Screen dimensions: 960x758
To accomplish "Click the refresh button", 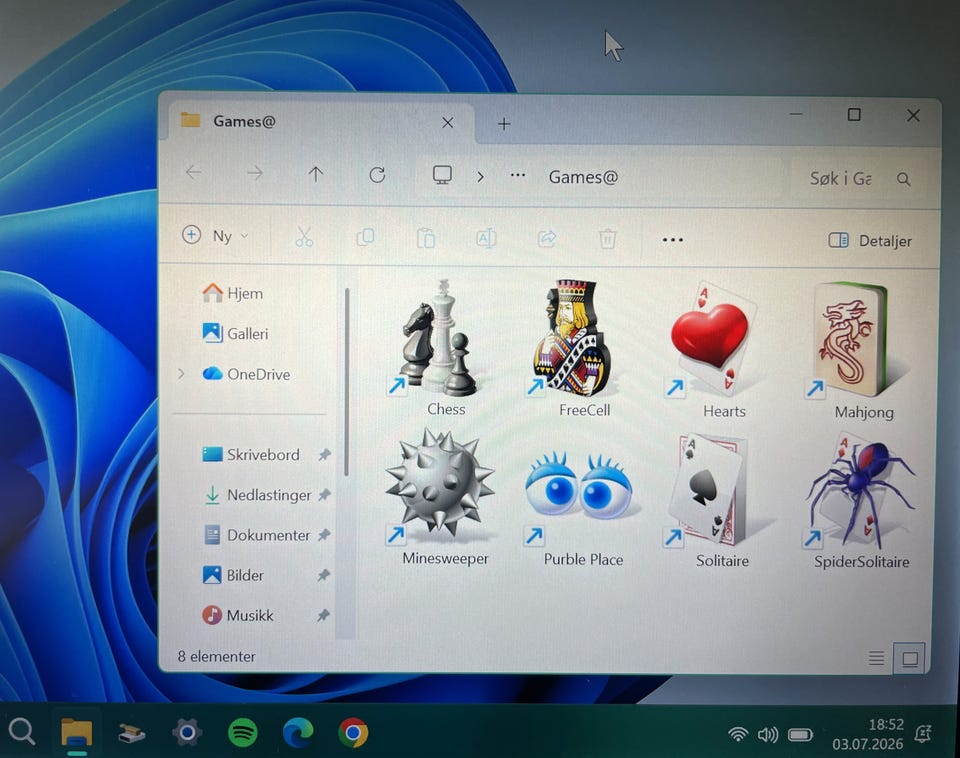I will [377, 175].
